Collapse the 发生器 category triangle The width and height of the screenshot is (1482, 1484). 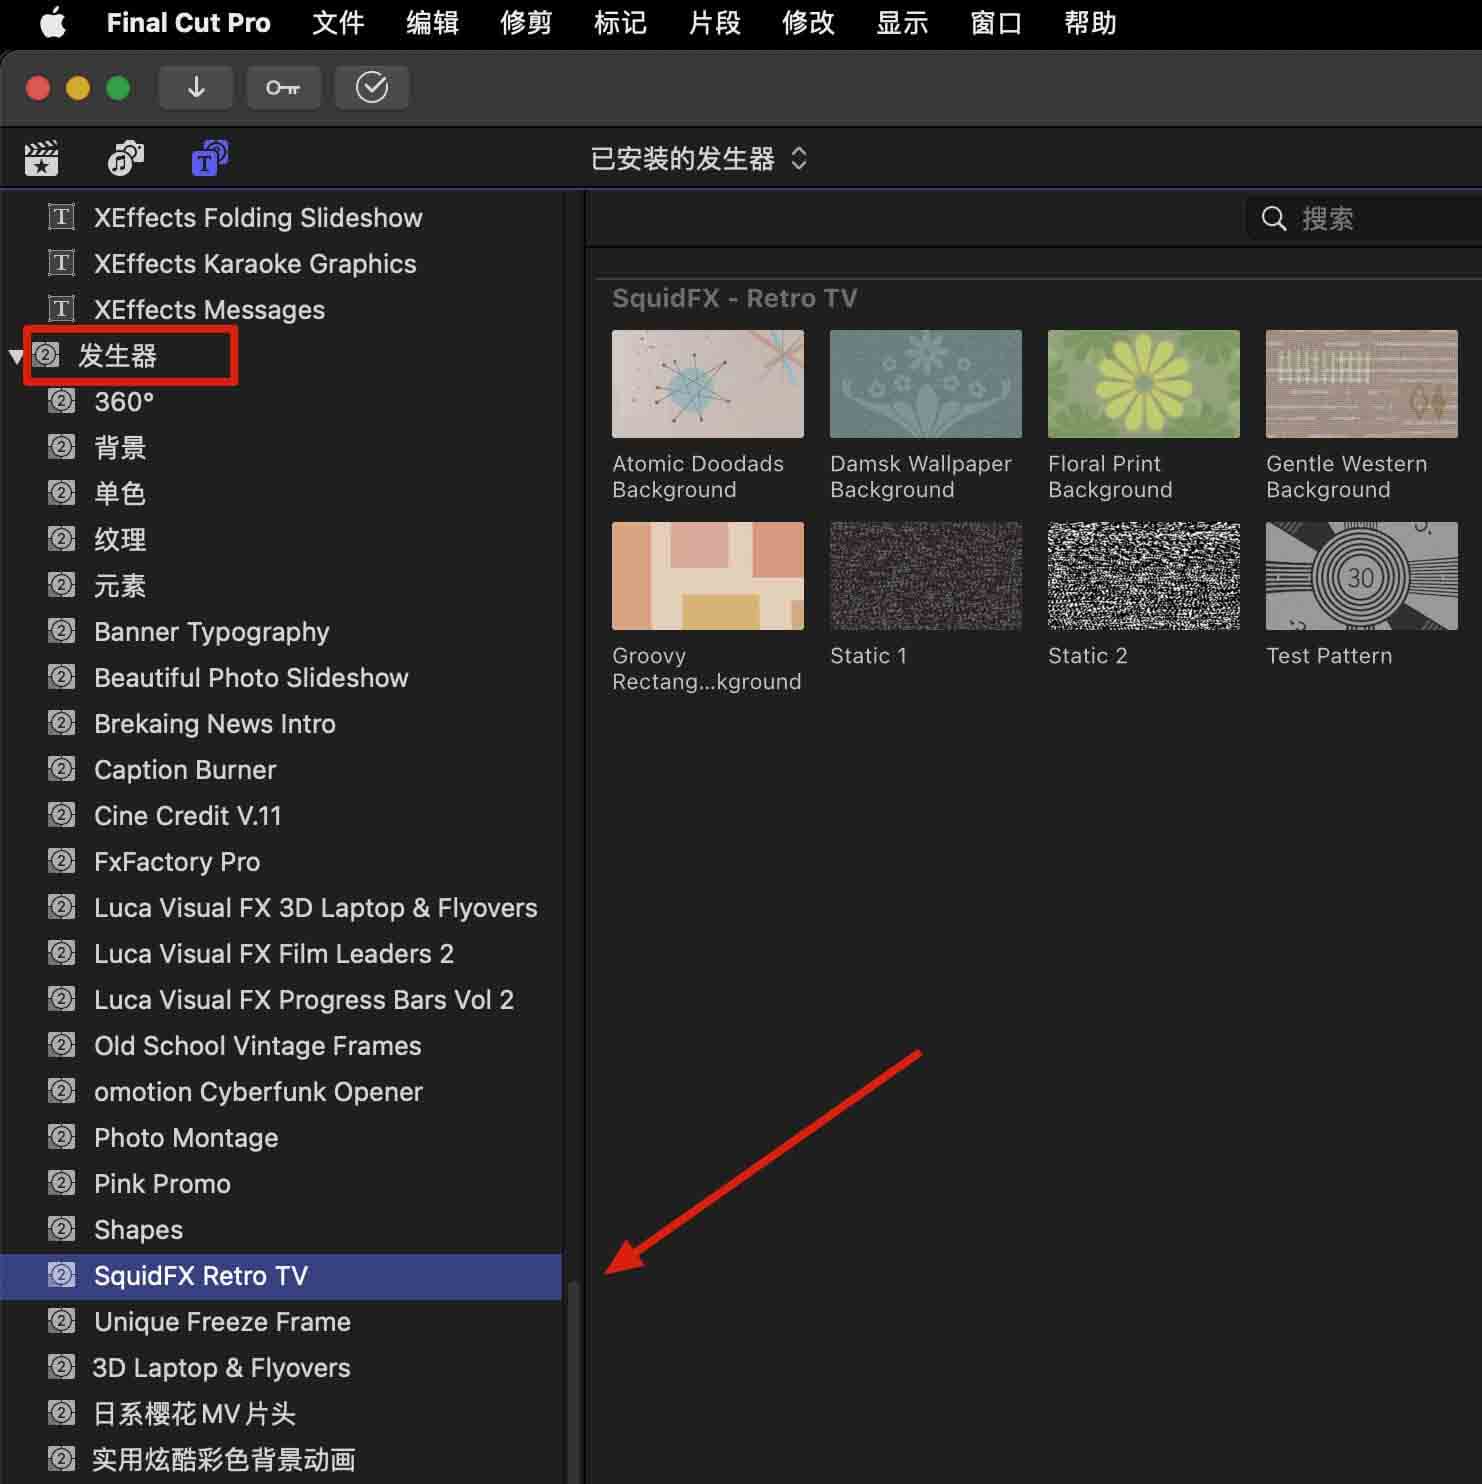tap(15, 356)
